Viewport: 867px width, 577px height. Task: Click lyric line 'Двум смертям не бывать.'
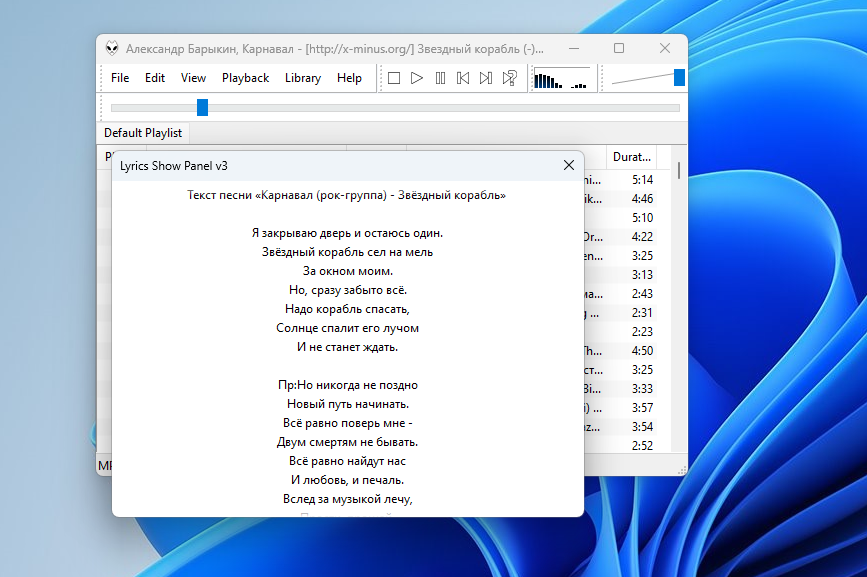pos(347,442)
